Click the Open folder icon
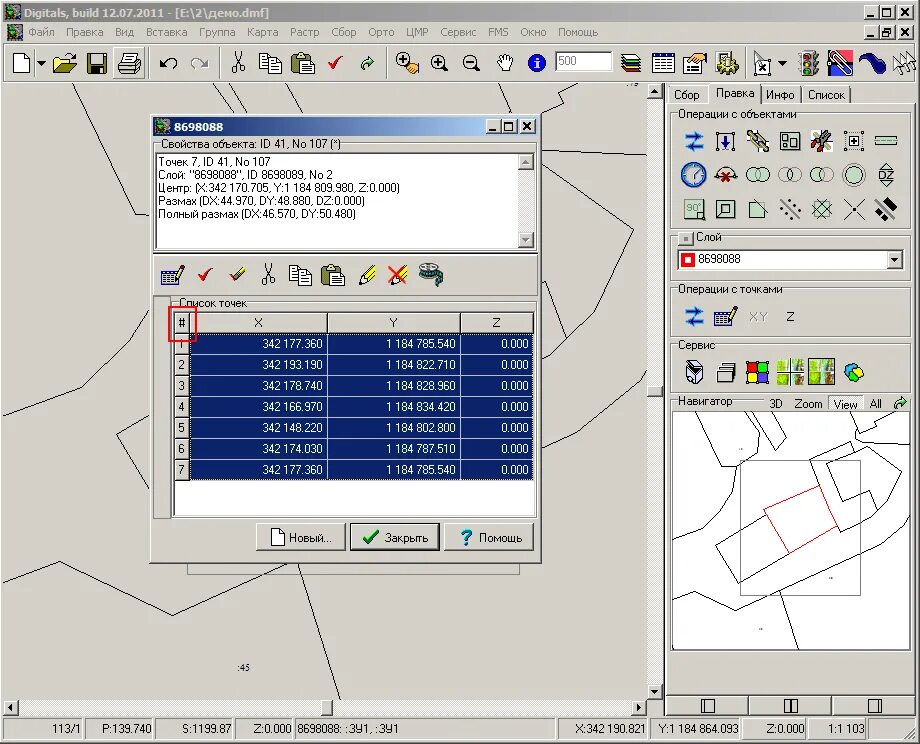This screenshot has width=920, height=744. (65, 63)
